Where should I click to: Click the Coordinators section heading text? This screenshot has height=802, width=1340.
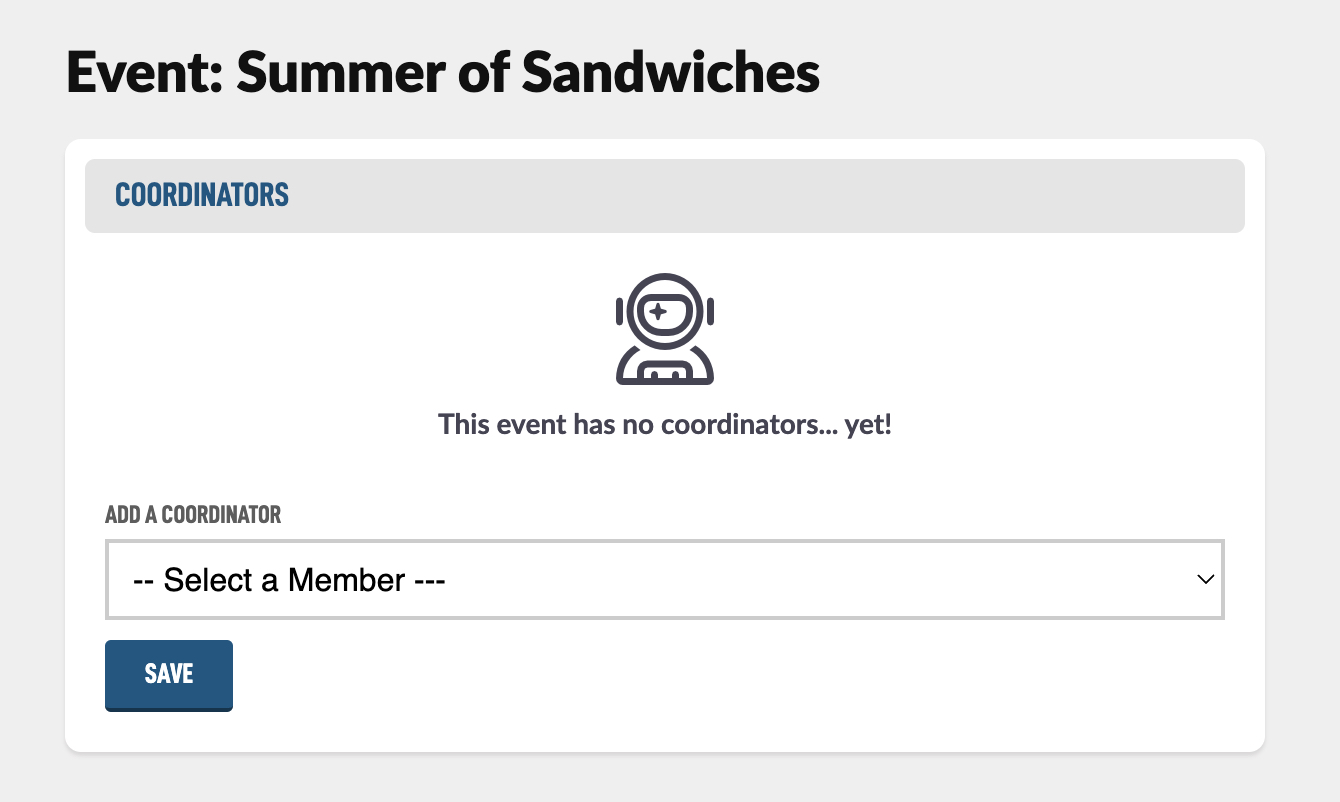tap(202, 195)
